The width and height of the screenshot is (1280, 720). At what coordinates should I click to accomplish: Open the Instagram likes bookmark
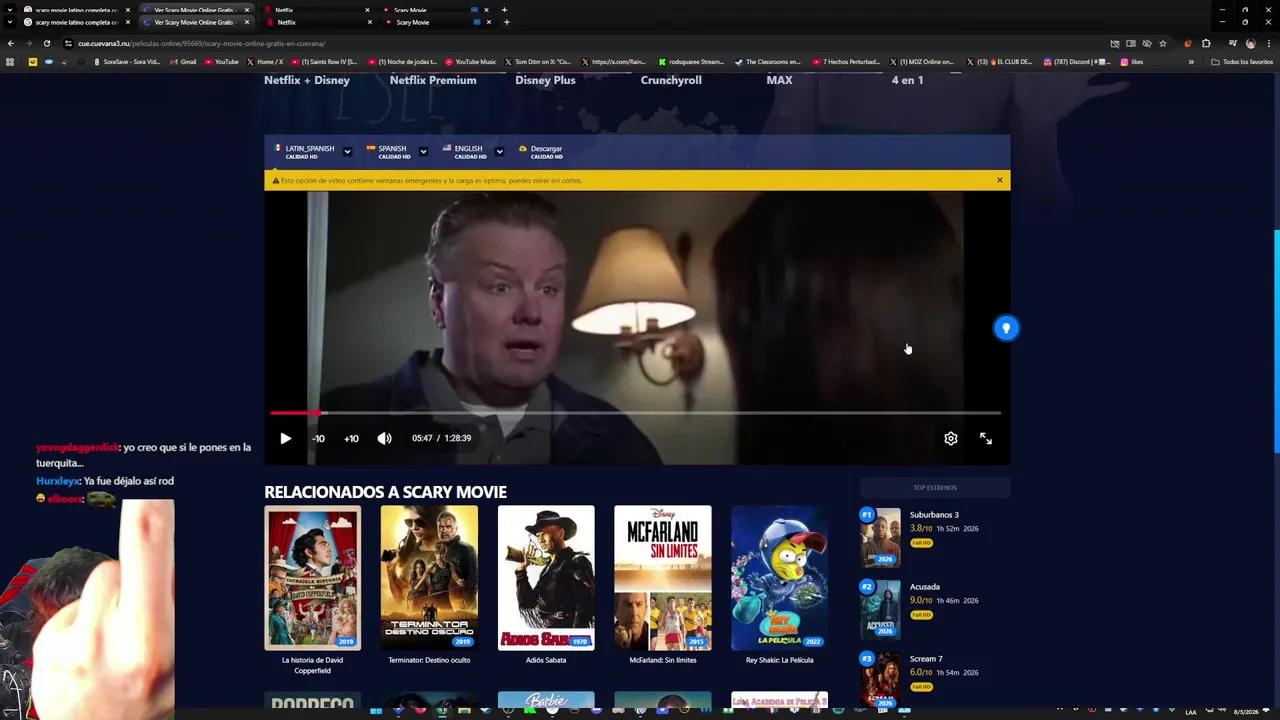tap(1132, 62)
